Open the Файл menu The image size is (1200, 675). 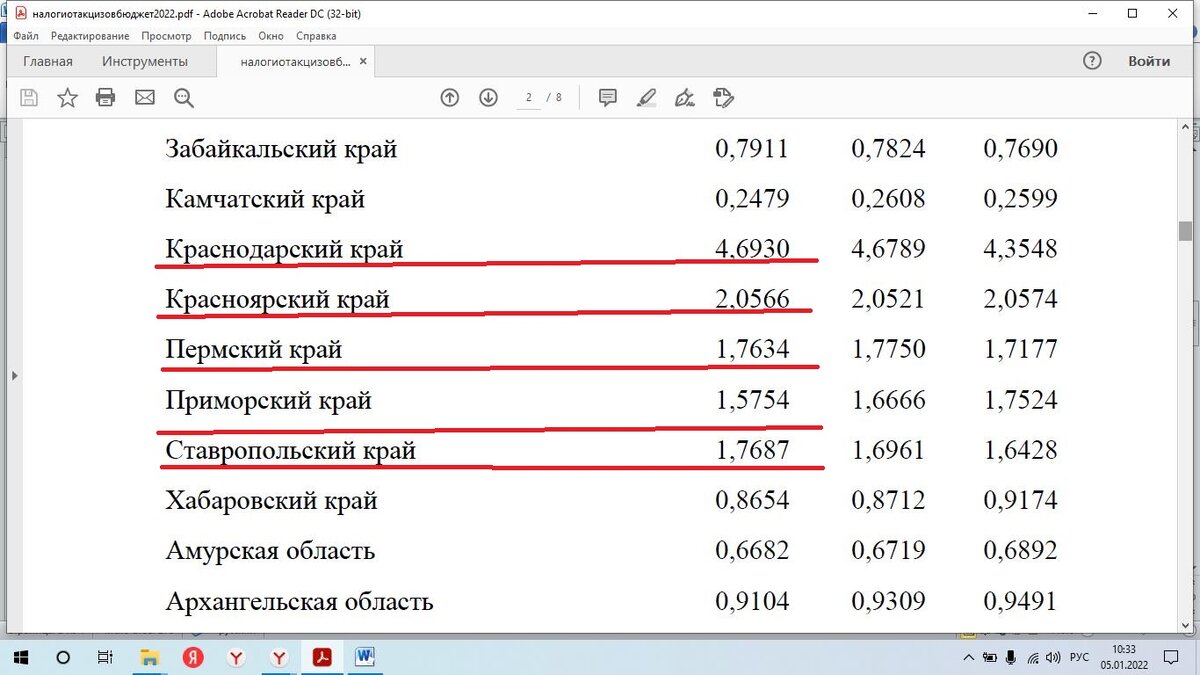coord(26,36)
